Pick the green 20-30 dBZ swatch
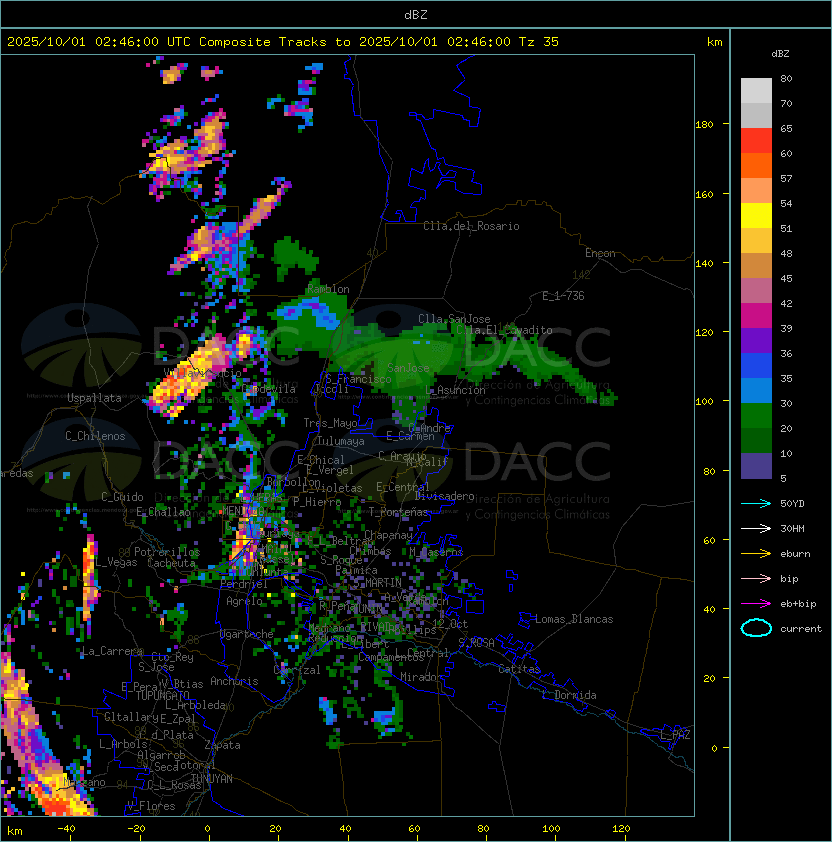Viewport: 832px width, 842px height. (756, 416)
